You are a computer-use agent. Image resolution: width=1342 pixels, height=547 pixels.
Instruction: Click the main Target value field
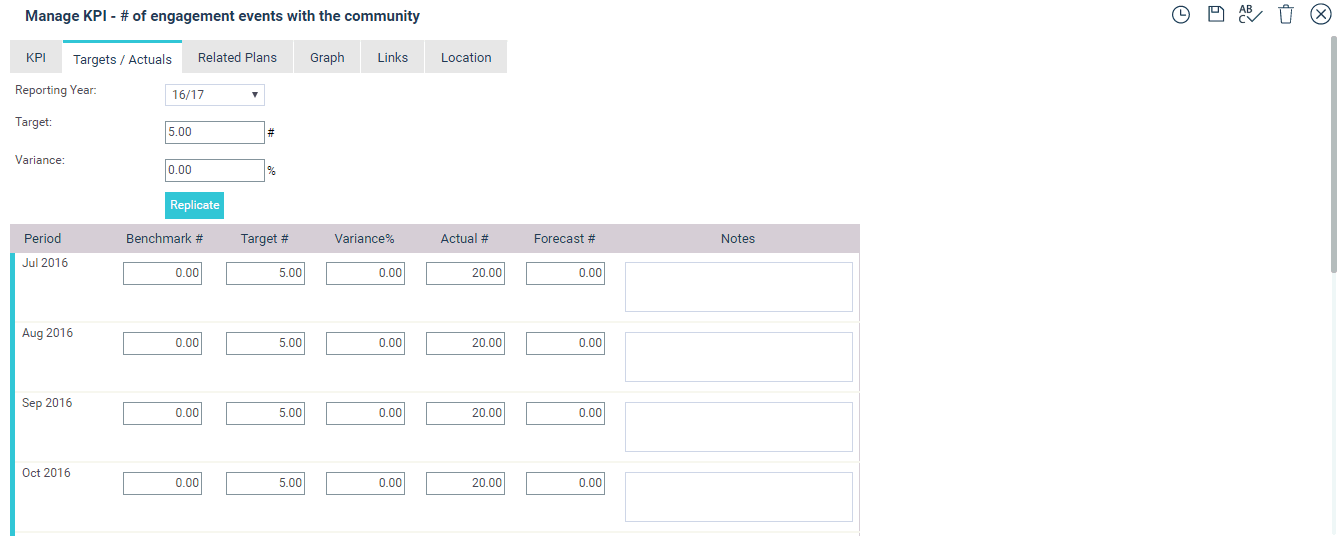(215, 132)
